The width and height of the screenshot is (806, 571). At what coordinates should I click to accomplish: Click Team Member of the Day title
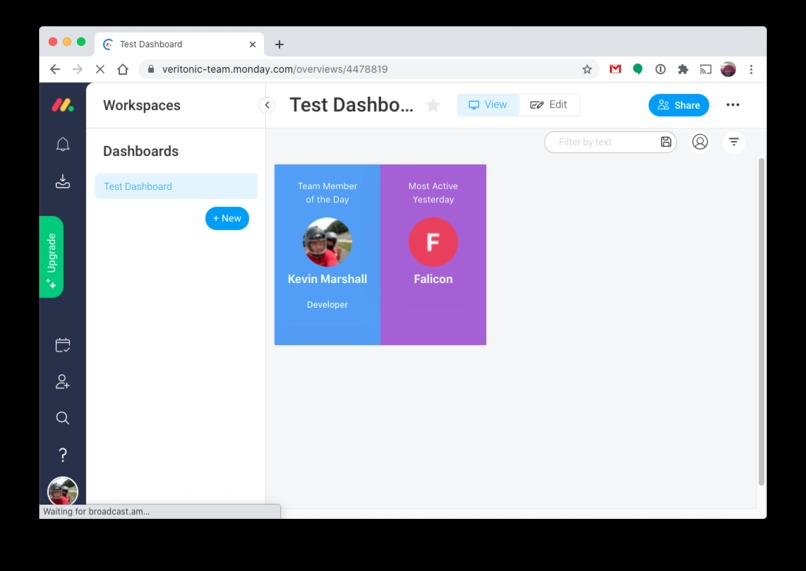327,193
